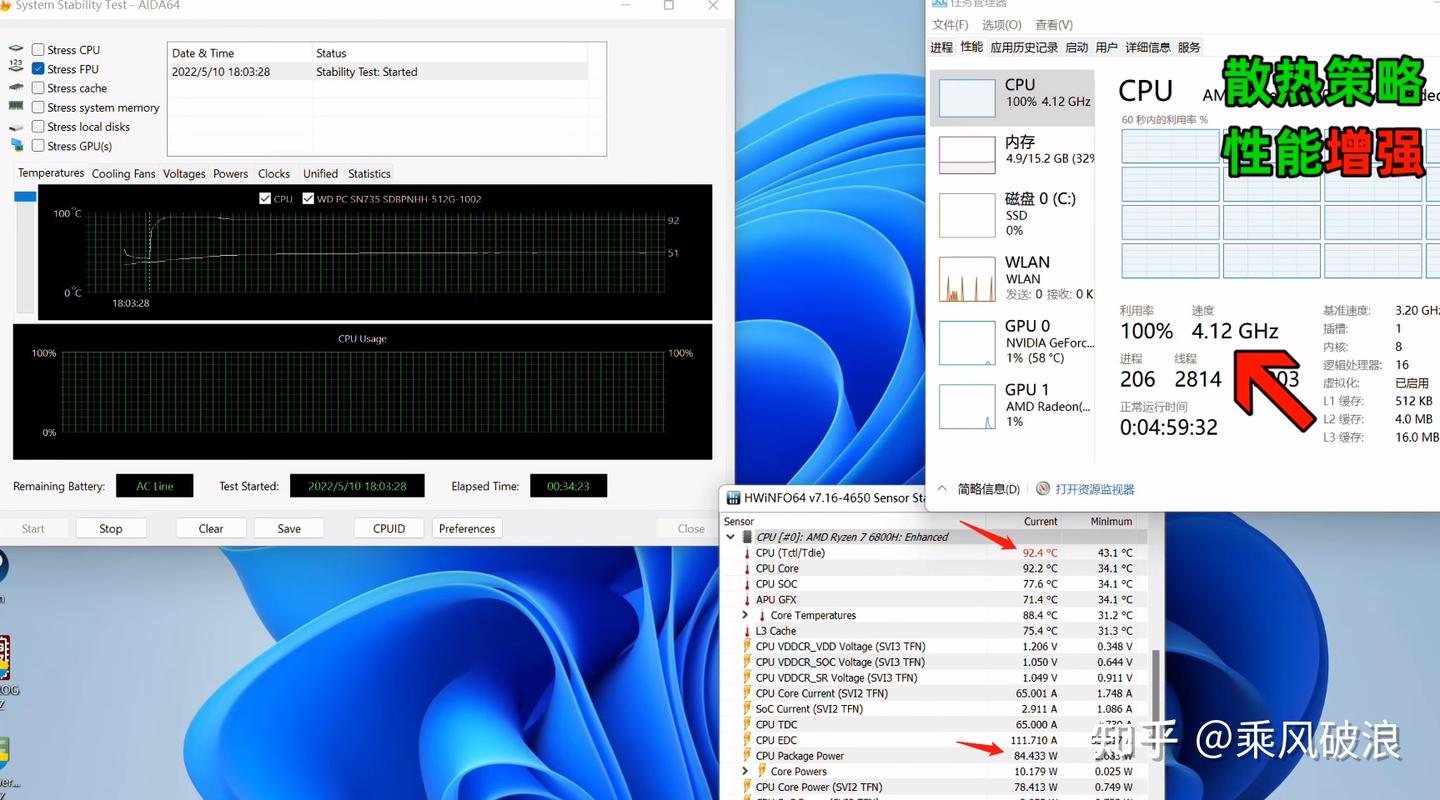Select the WLAN panel in Task Manager sidebar
Viewport: 1440px width, 800px height.
[x=966, y=278]
